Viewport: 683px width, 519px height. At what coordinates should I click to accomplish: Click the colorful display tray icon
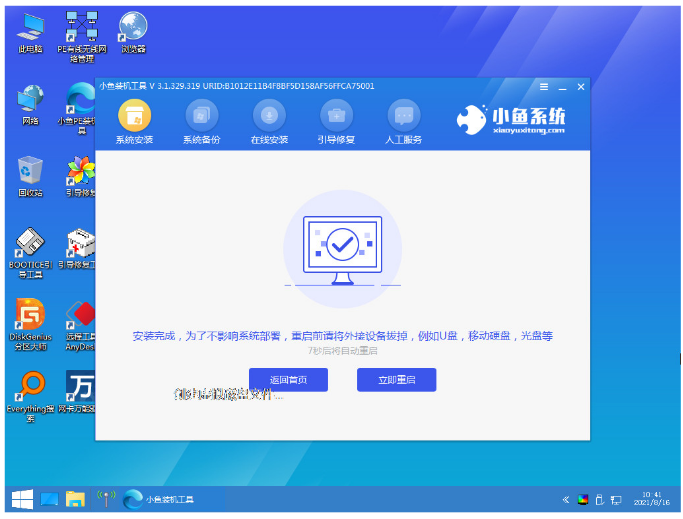(583, 500)
